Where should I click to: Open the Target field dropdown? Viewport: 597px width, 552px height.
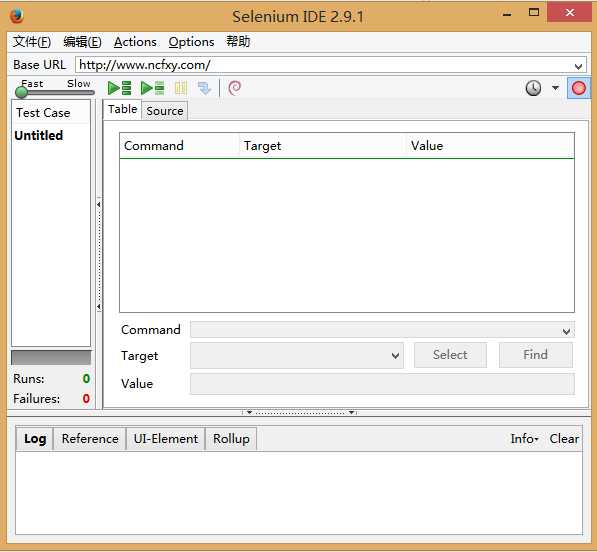tap(395, 356)
